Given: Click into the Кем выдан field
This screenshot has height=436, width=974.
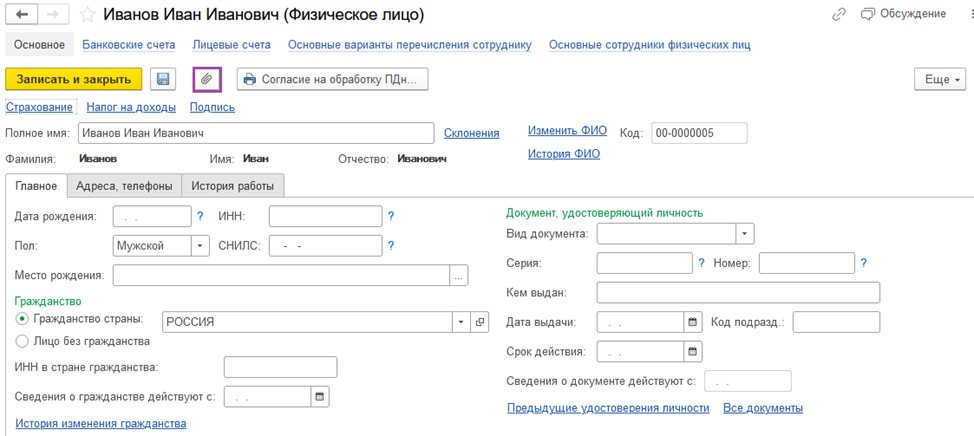Looking at the screenshot, I should click(738, 293).
